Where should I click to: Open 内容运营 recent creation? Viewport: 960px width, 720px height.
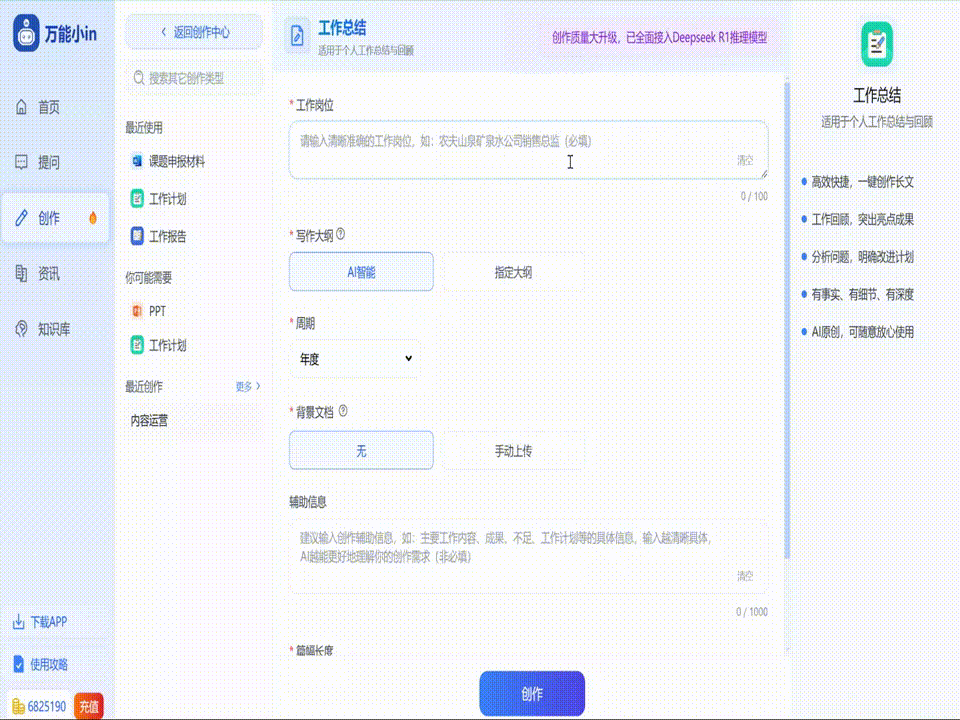[149, 421]
